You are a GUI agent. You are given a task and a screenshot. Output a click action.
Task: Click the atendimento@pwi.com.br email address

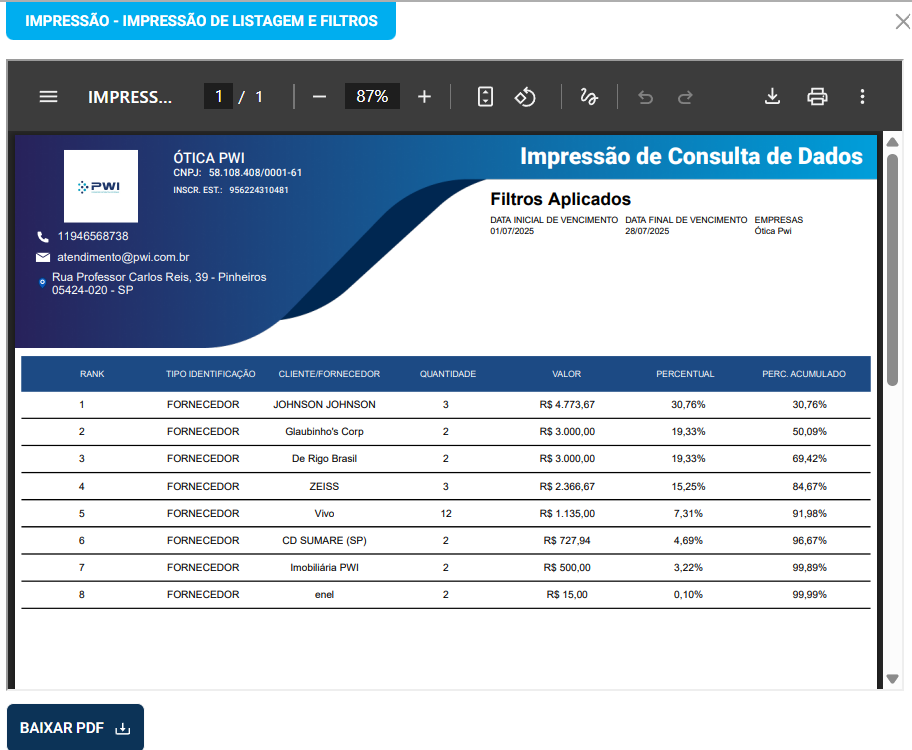tap(123, 257)
